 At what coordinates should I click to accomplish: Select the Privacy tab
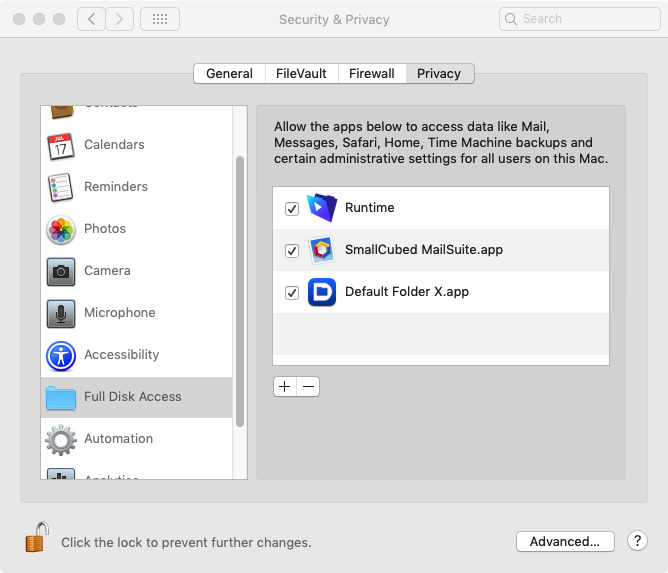pos(440,74)
